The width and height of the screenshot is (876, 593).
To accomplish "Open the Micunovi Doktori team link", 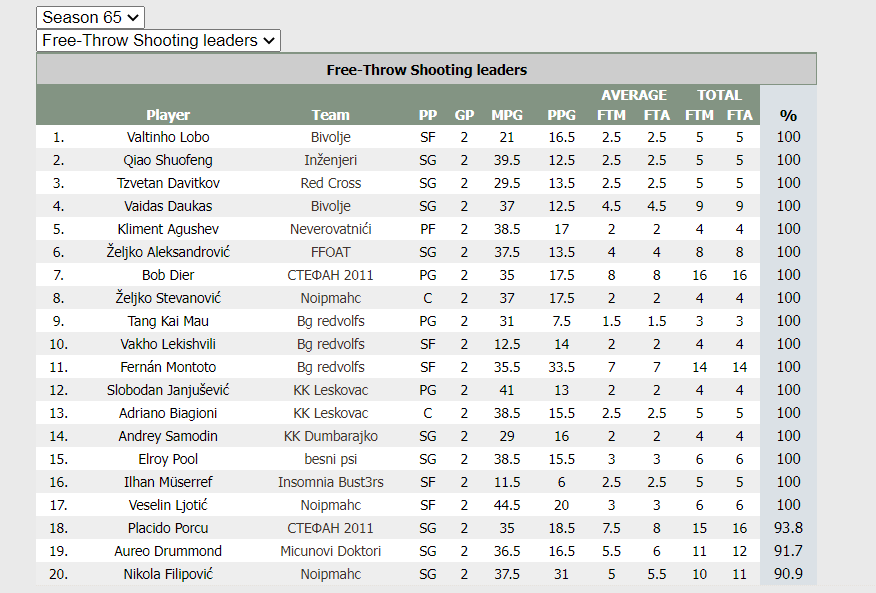I will pos(331,551).
